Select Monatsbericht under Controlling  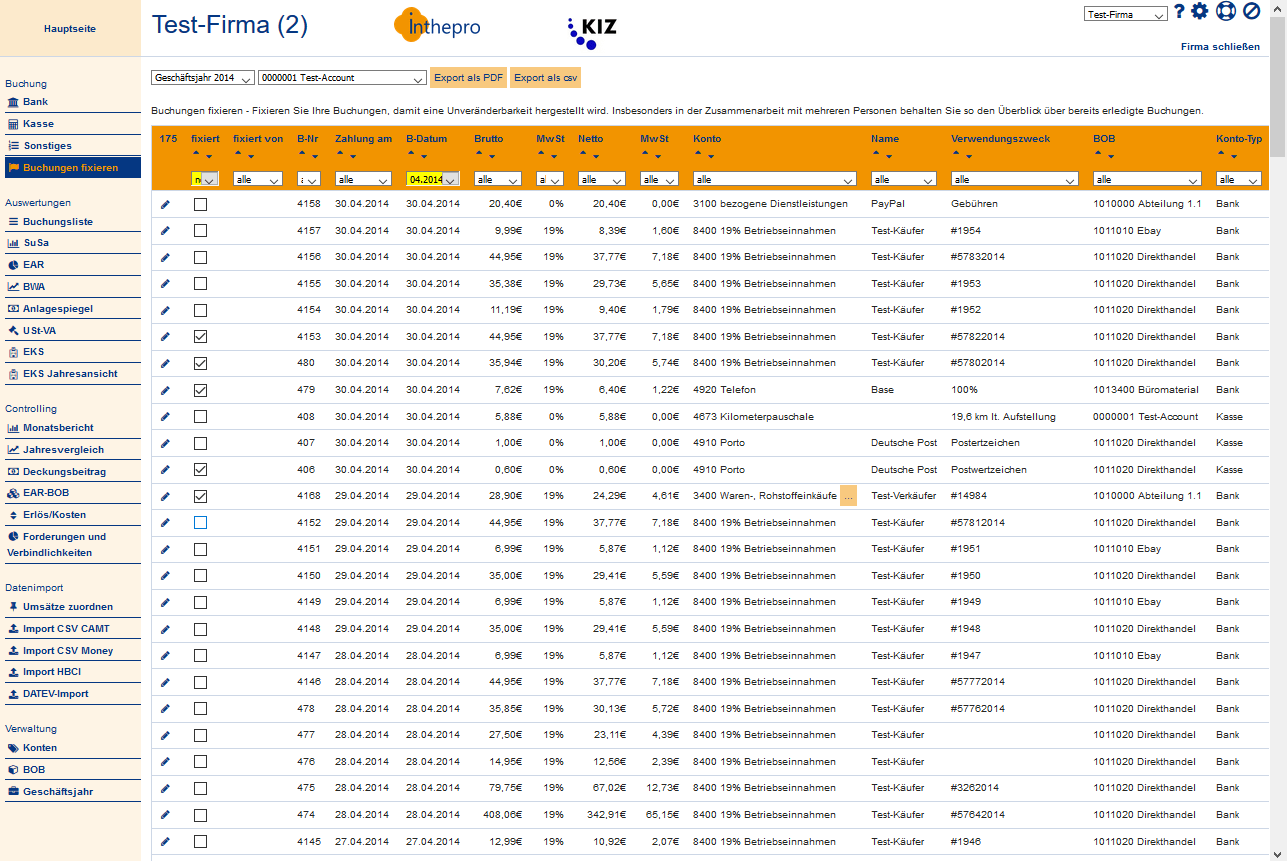tap(58, 428)
